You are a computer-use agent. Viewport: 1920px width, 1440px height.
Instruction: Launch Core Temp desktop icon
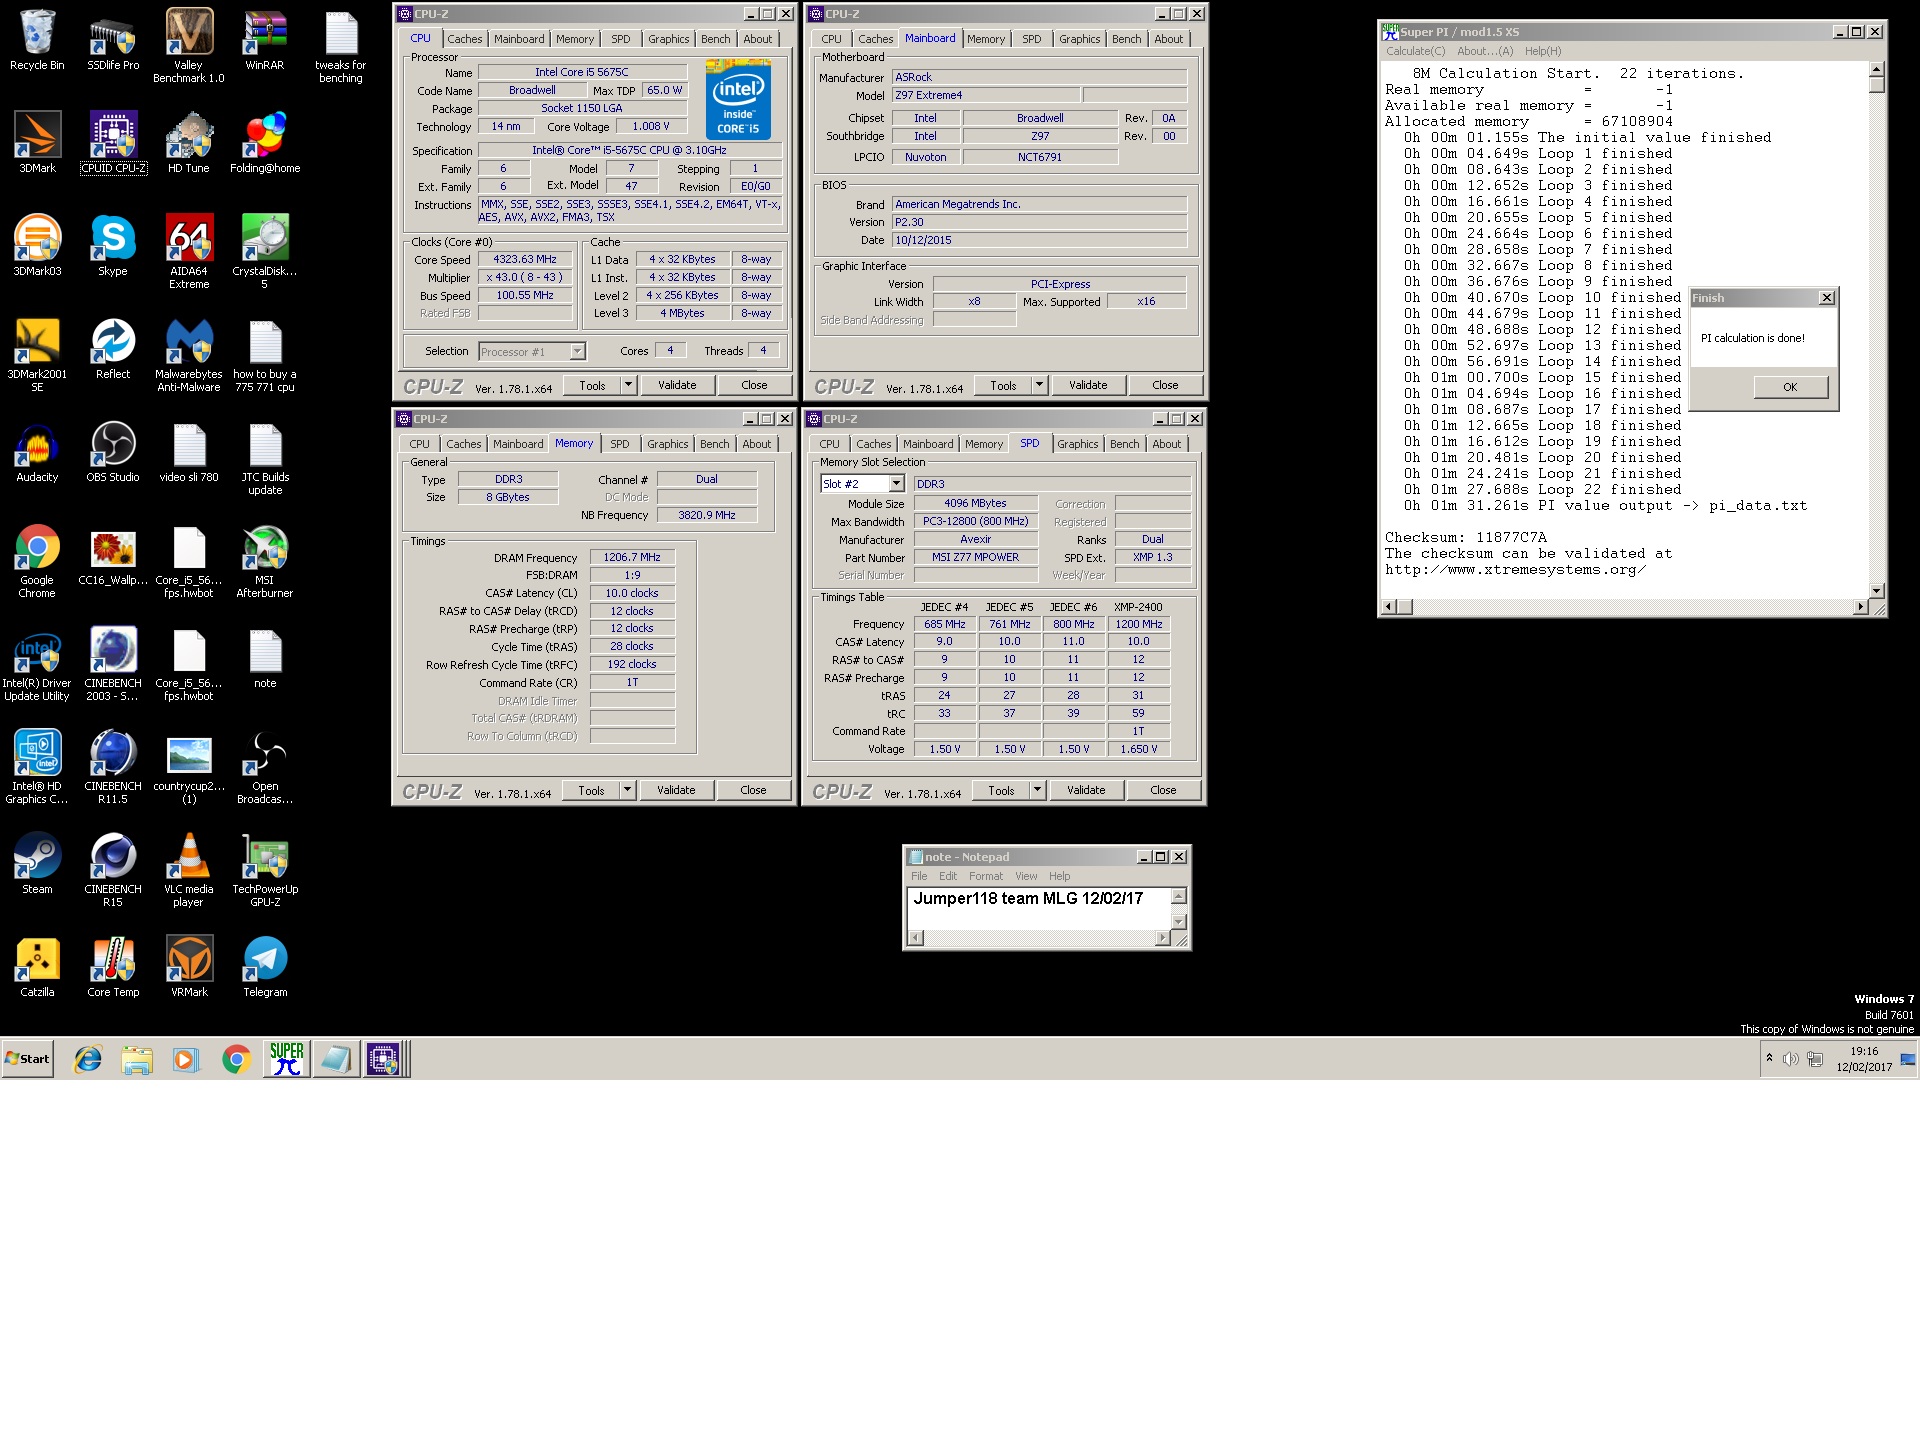pyautogui.click(x=113, y=966)
